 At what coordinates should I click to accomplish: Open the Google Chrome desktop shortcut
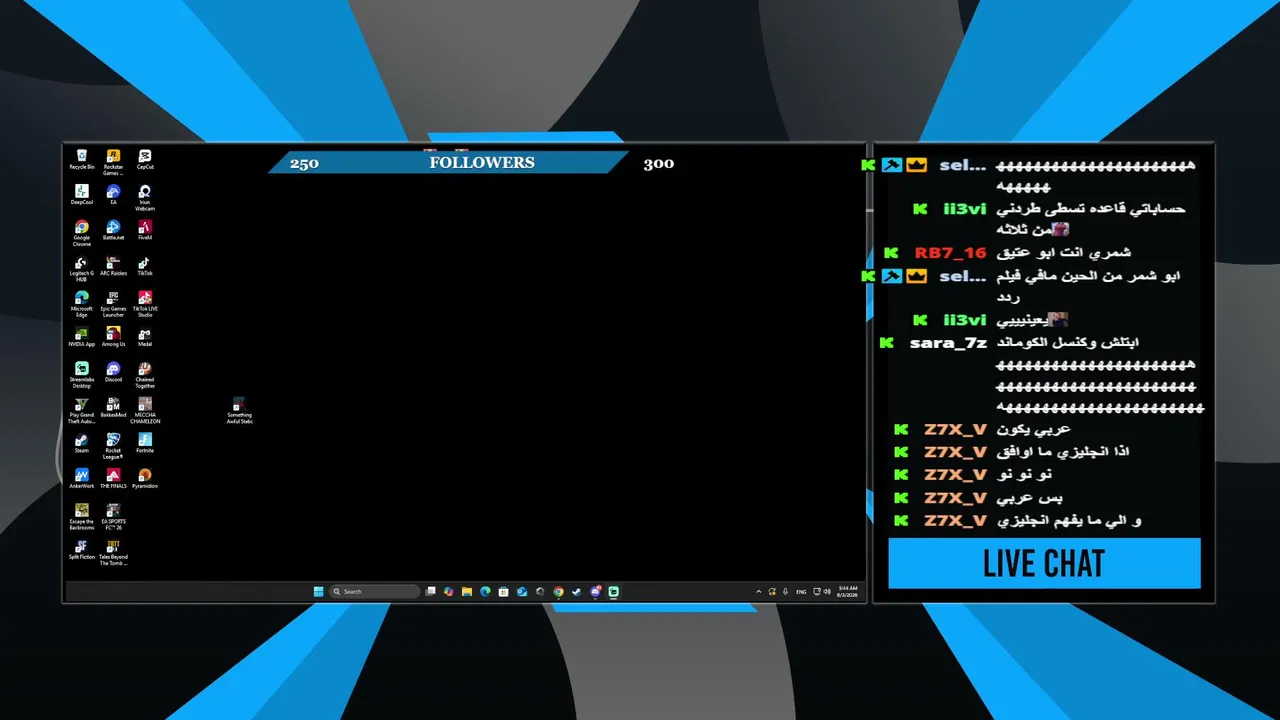[x=82, y=233]
